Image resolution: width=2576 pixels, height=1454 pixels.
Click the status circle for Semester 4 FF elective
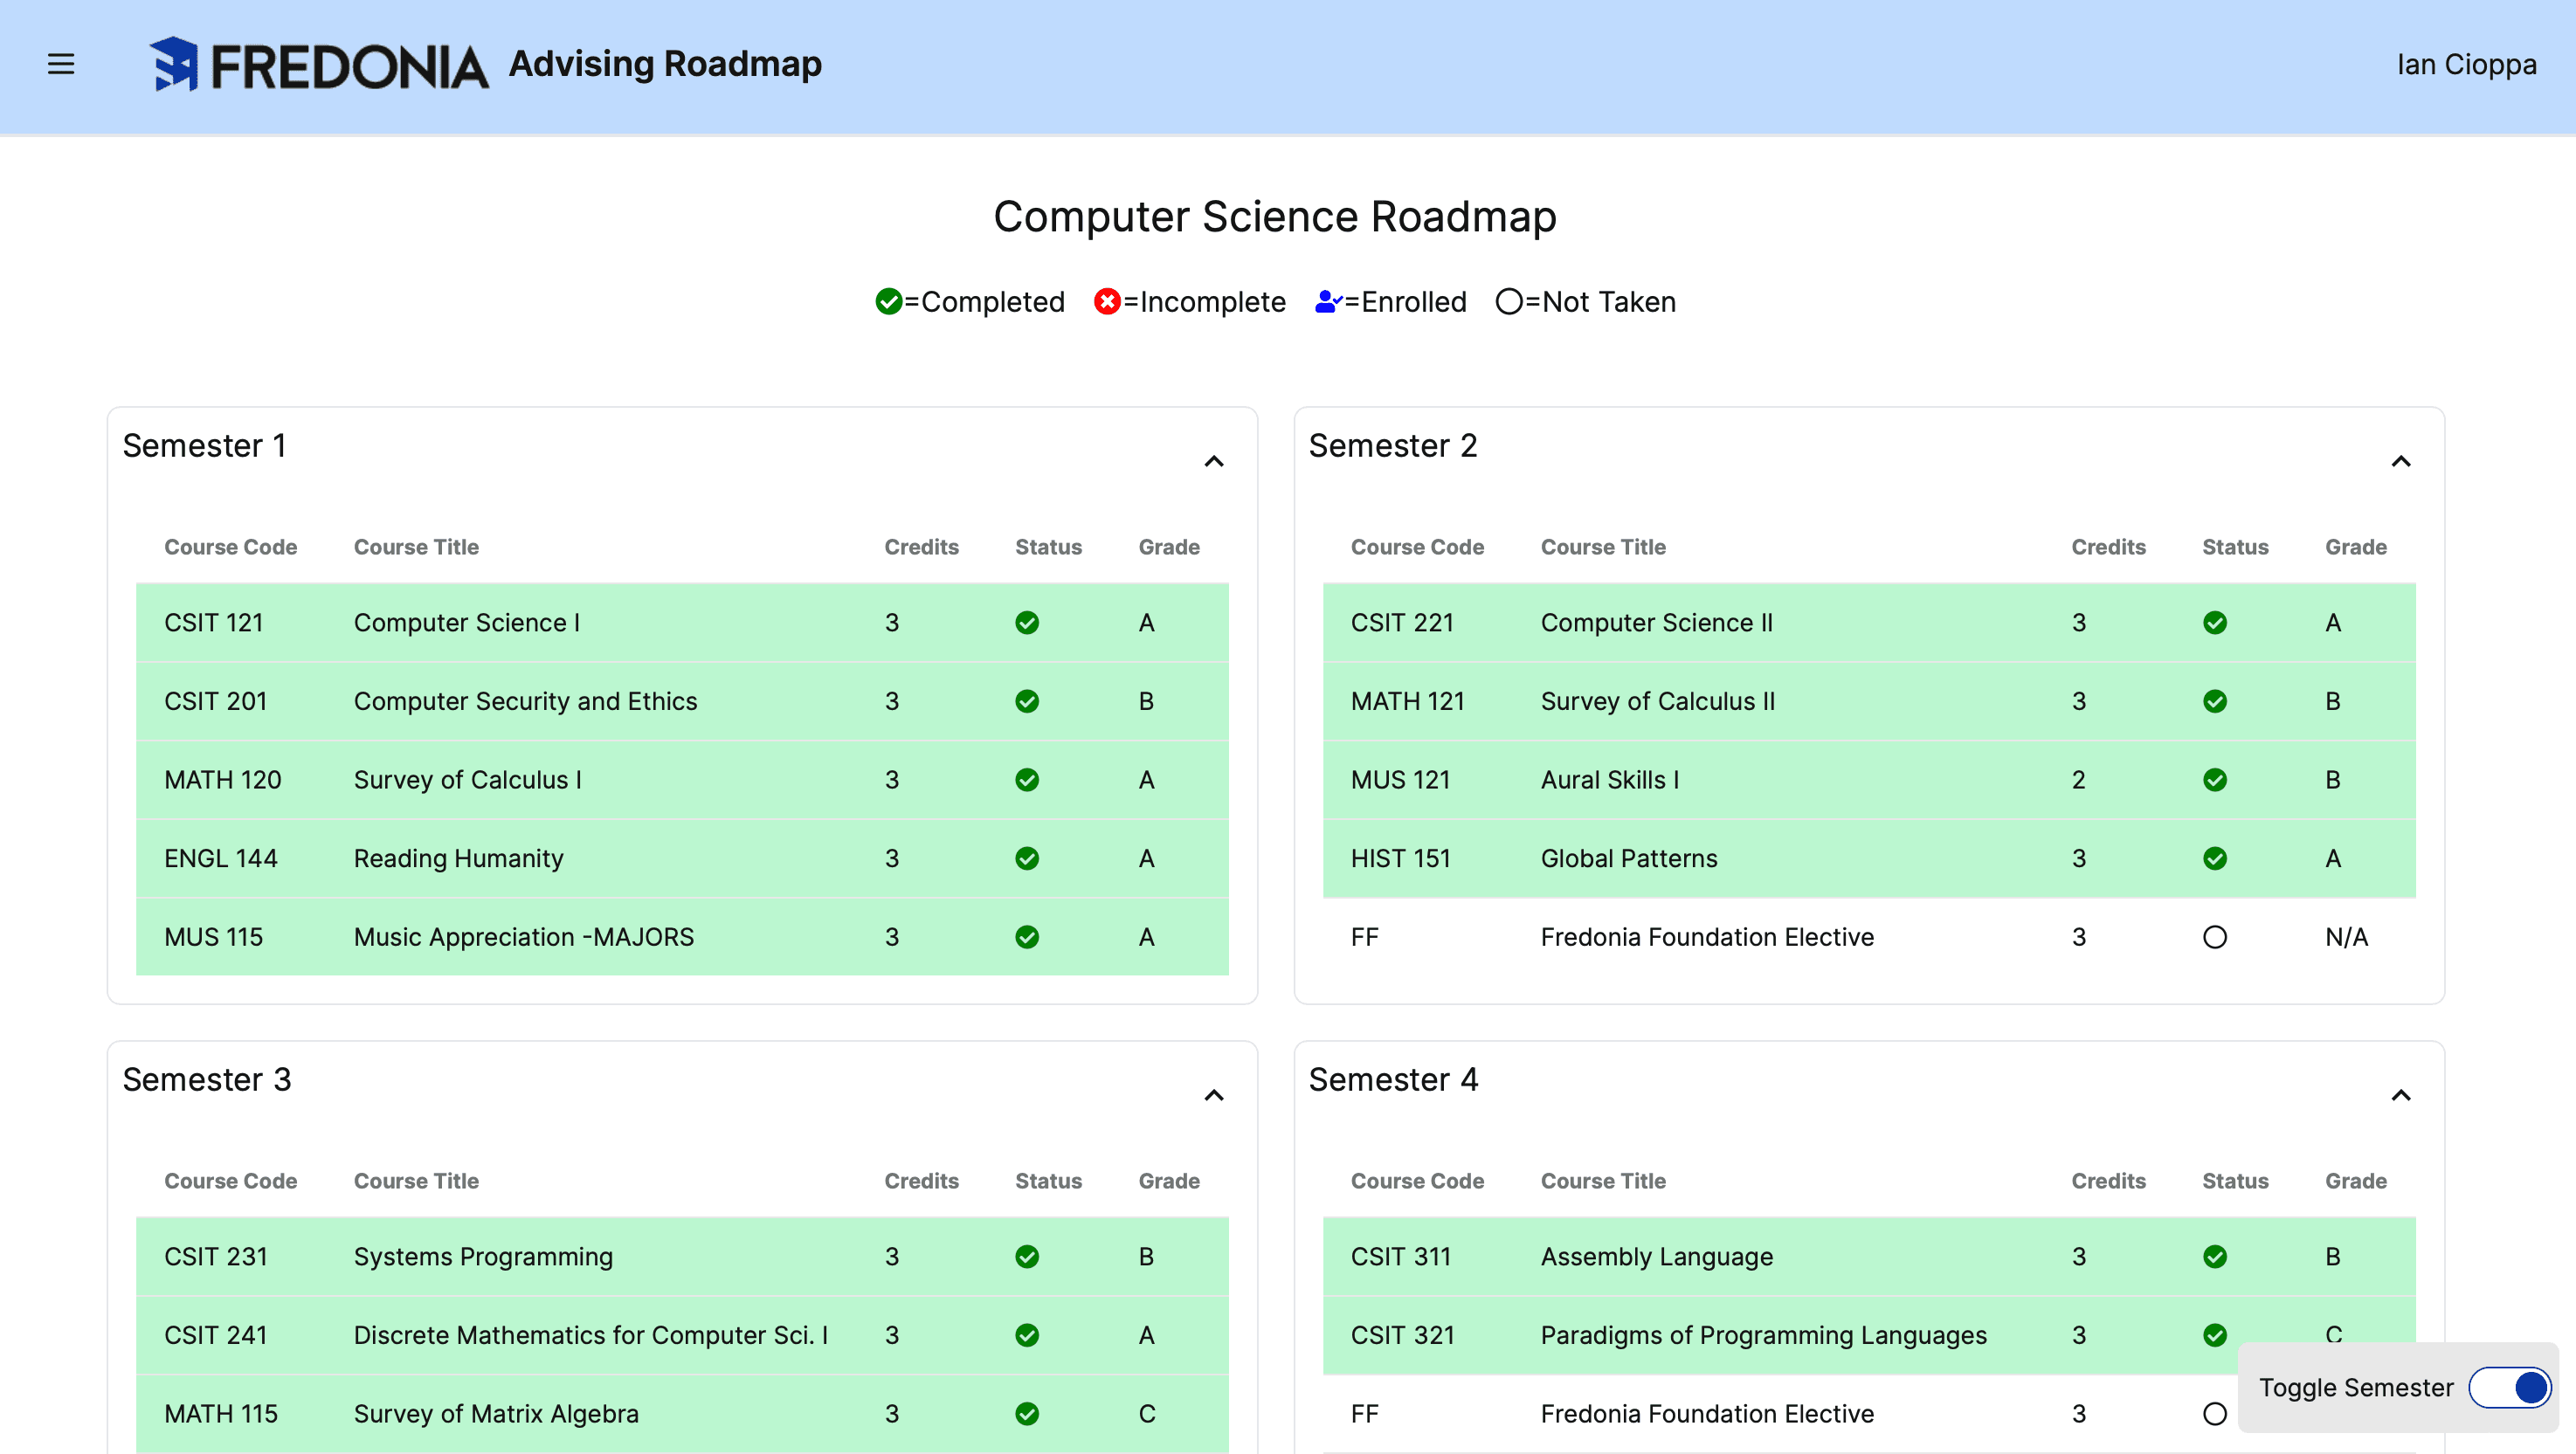pyautogui.click(x=2215, y=1413)
